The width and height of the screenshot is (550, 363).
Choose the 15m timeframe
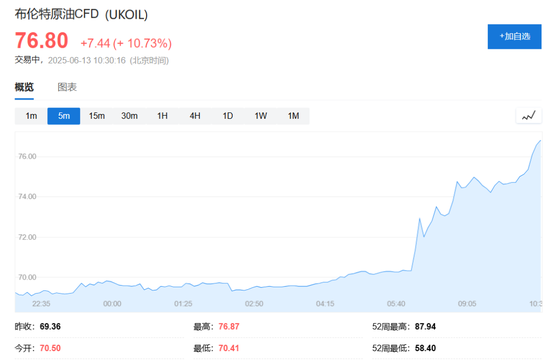[96, 116]
